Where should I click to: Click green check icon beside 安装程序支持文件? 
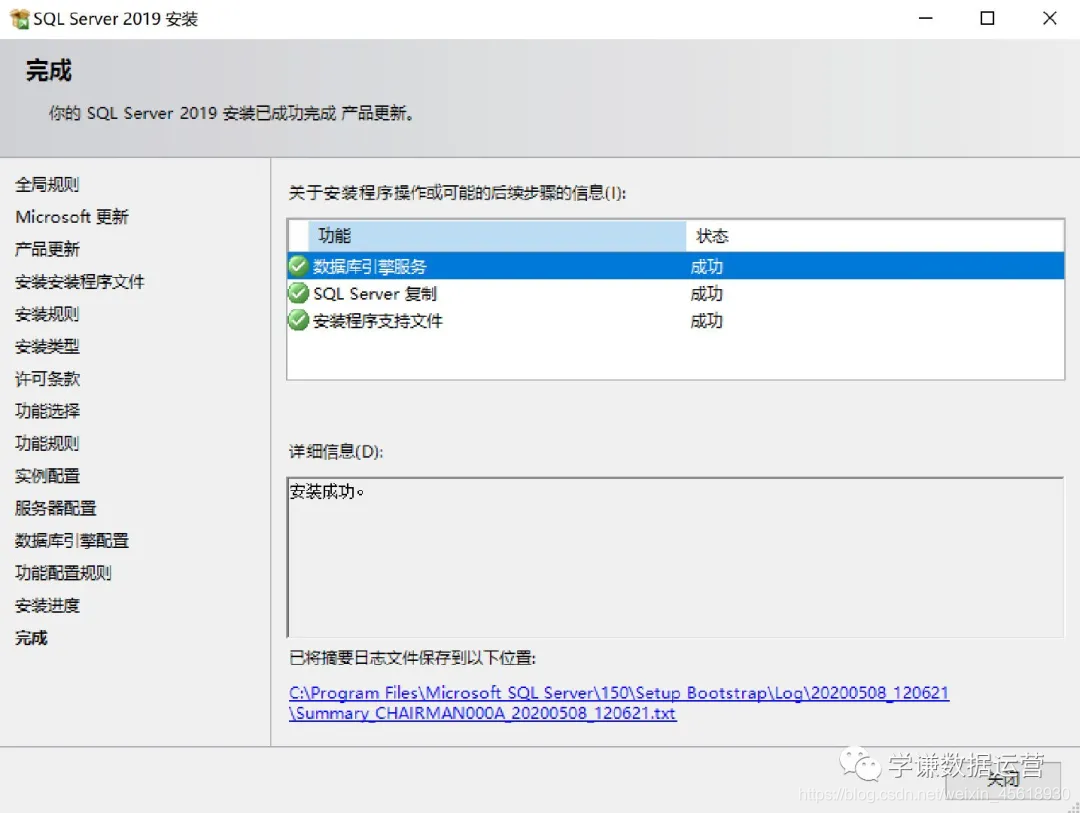[x=298, y=320]
